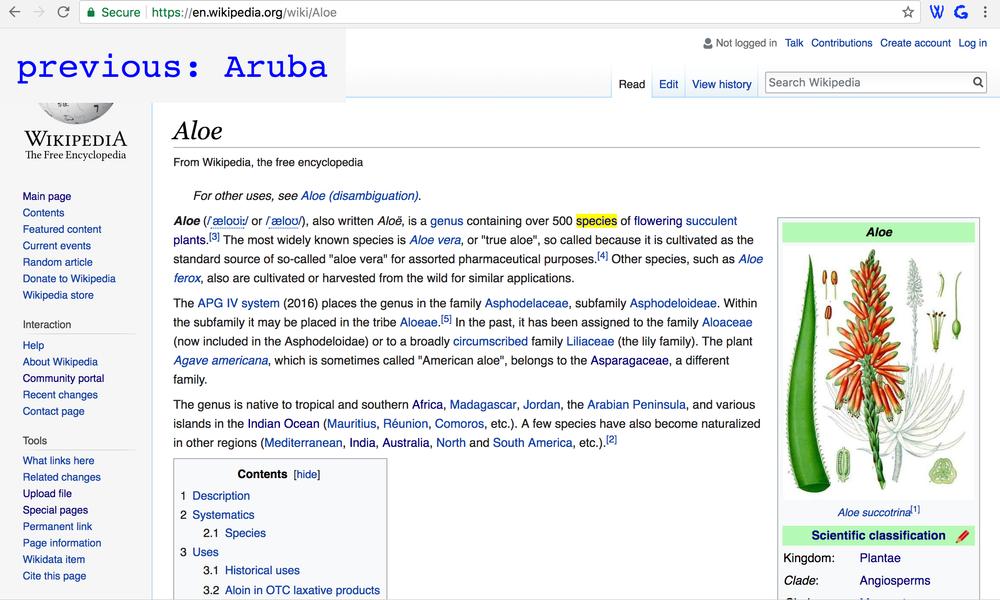Open the Angiosperms clade link
Image resolution: width=1000 pixels, height=600 pixels.
click(895, 581)
